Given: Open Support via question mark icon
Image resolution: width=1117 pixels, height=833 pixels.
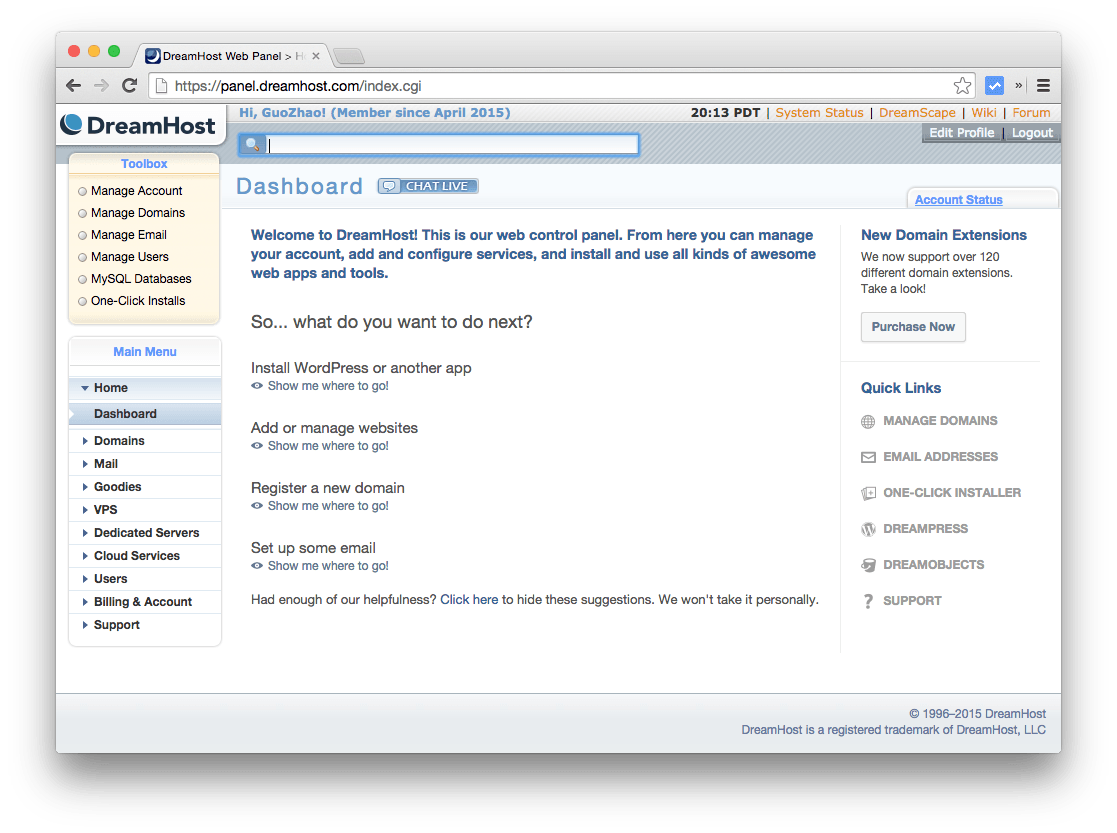Looking at the screenshot, I should [867, 601].
